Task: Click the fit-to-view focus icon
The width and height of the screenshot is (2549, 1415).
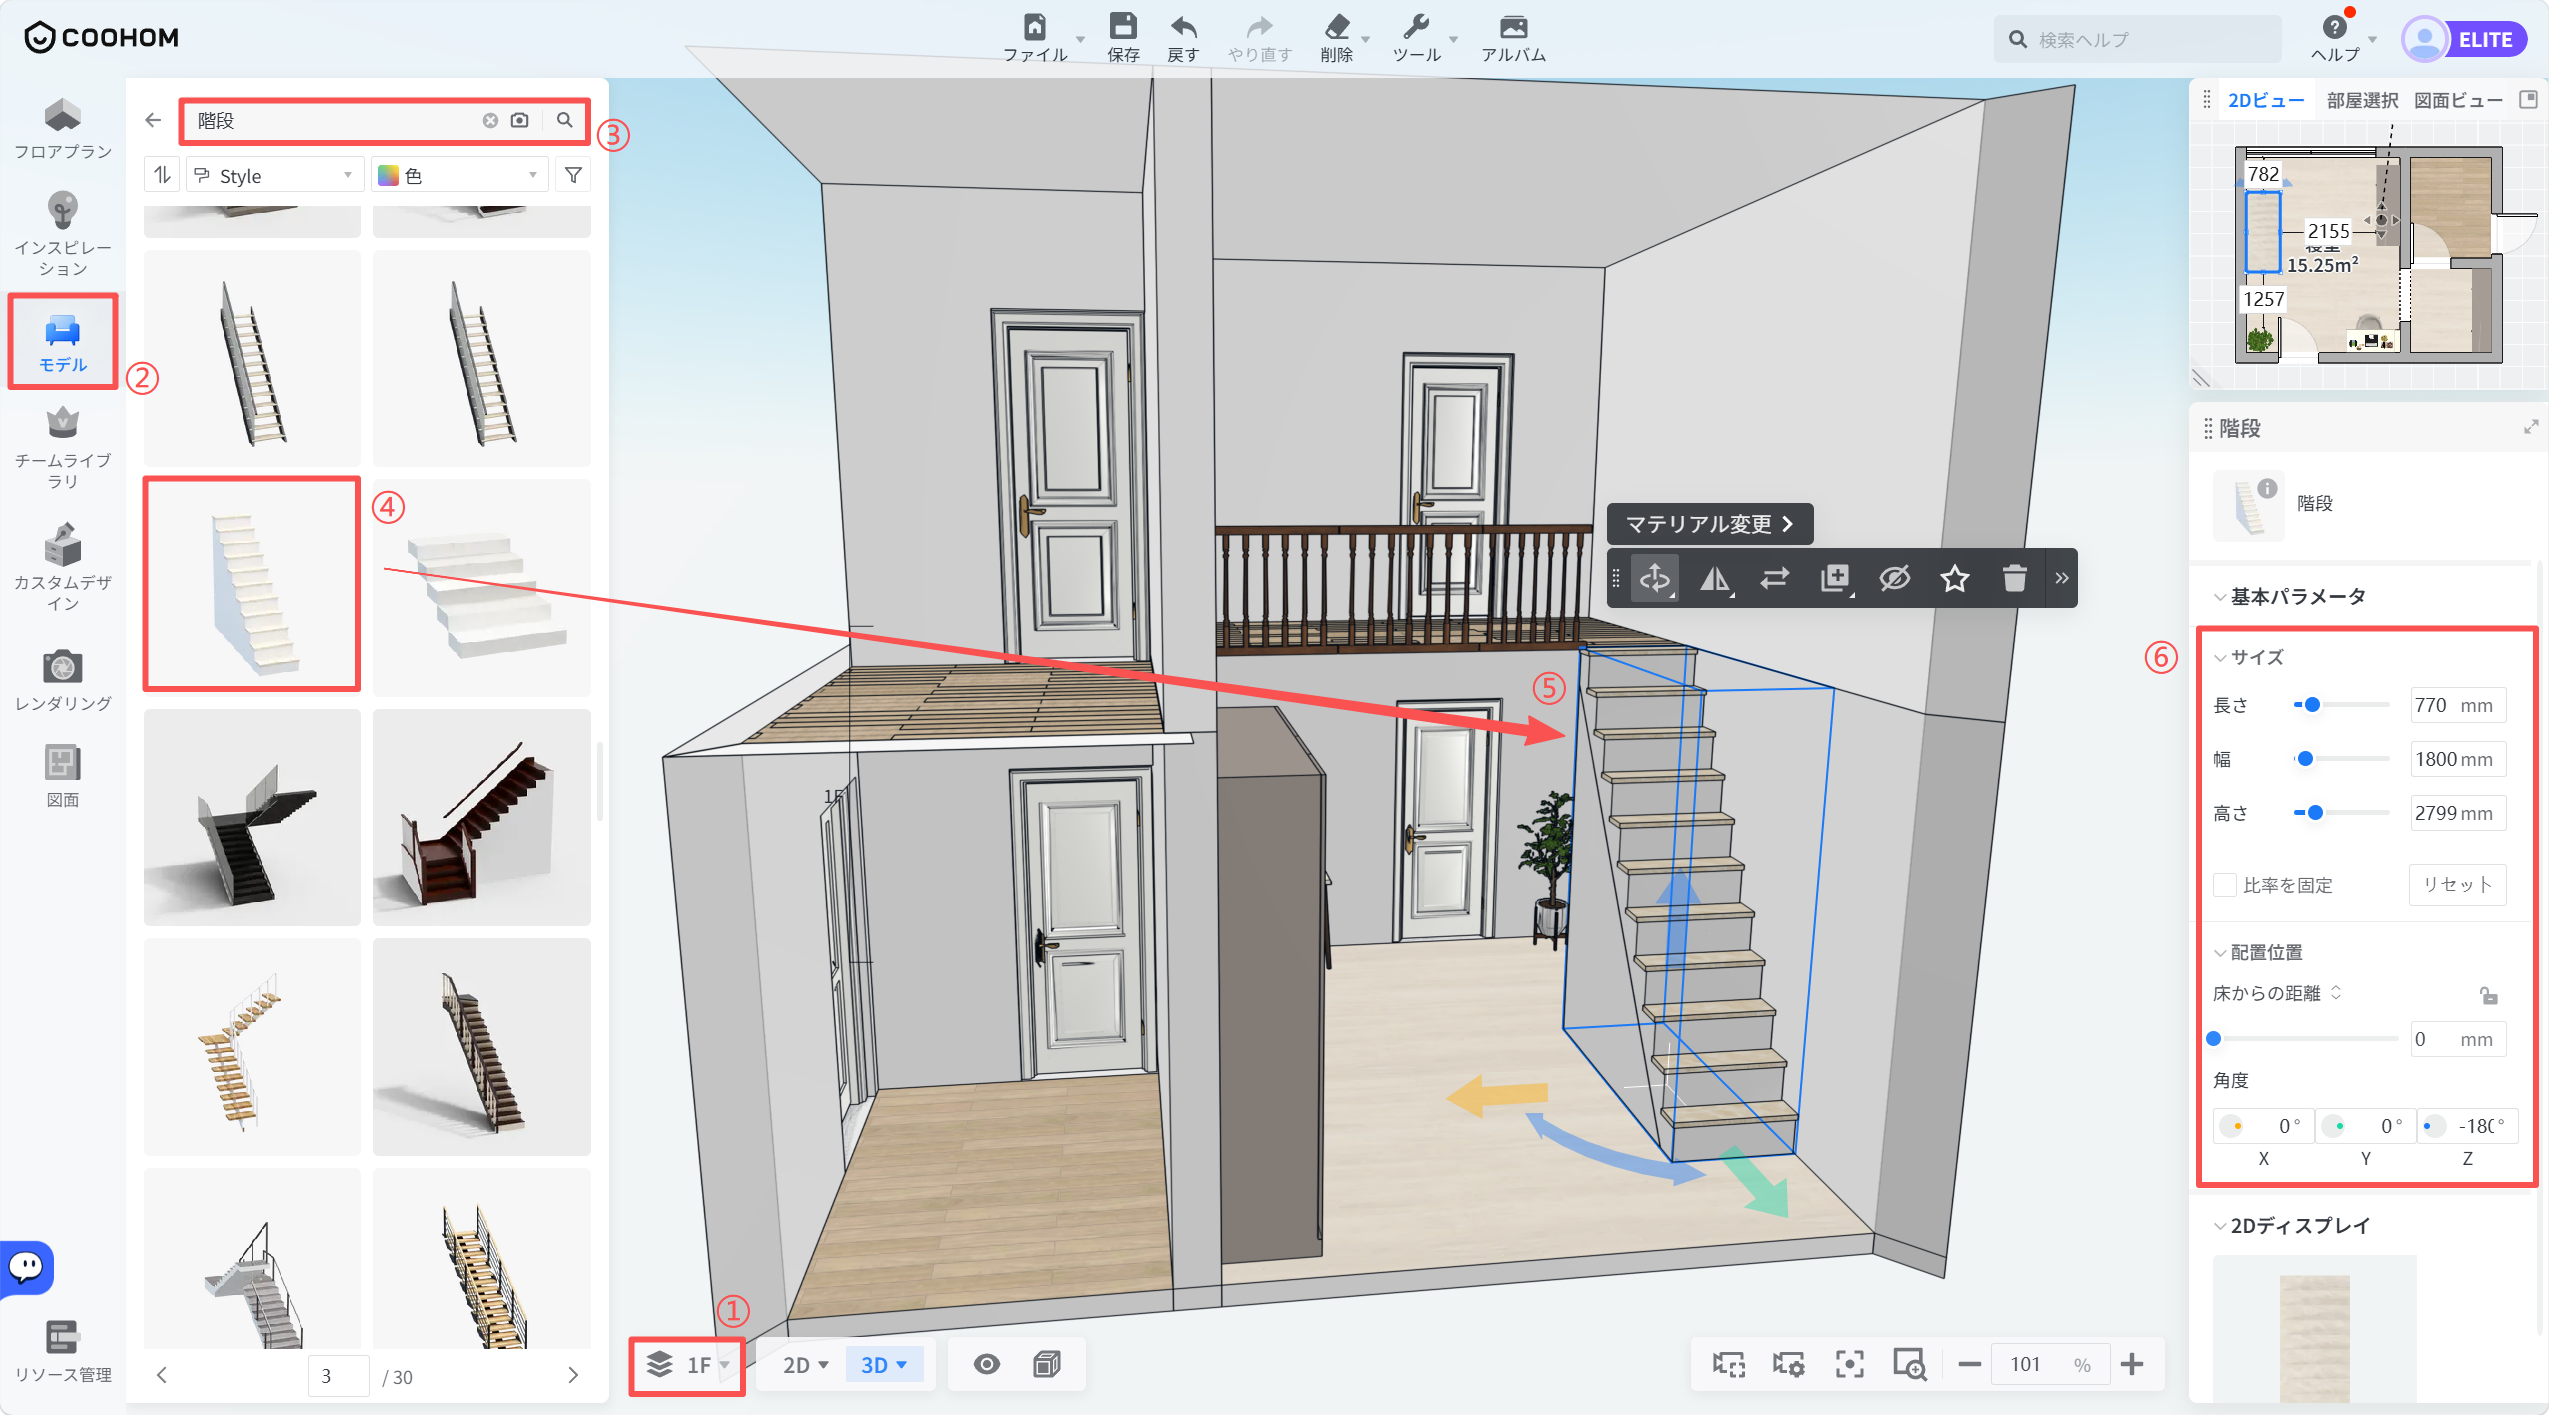Action: [1849, 1364]
